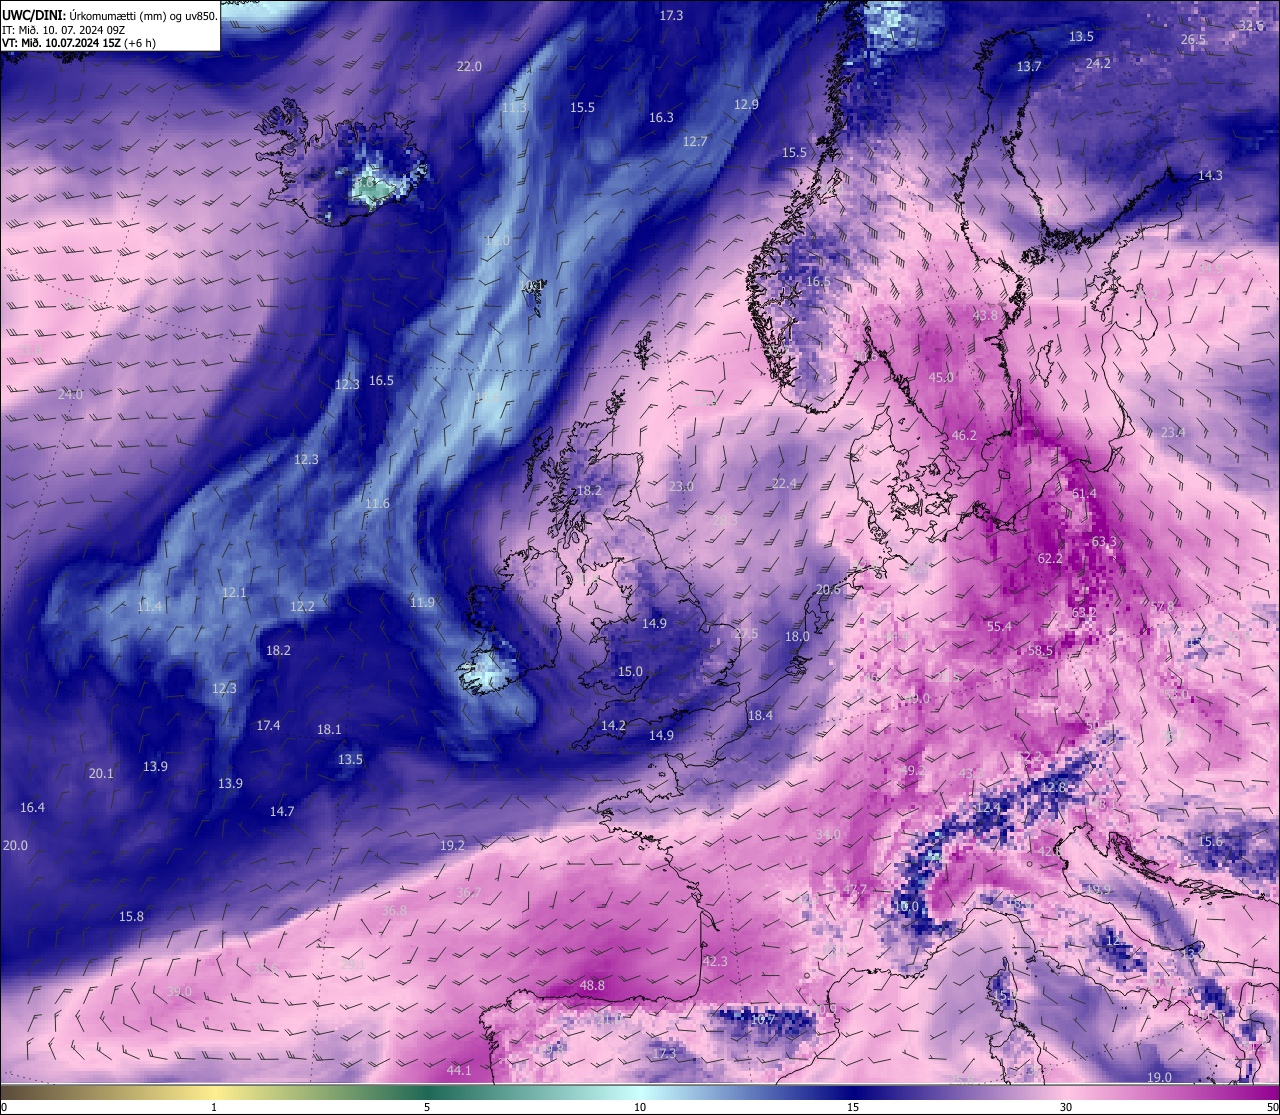Click the color scale label '50'
The width and height of the screenshot is (1280, 1115).
click(1272, 1107)
